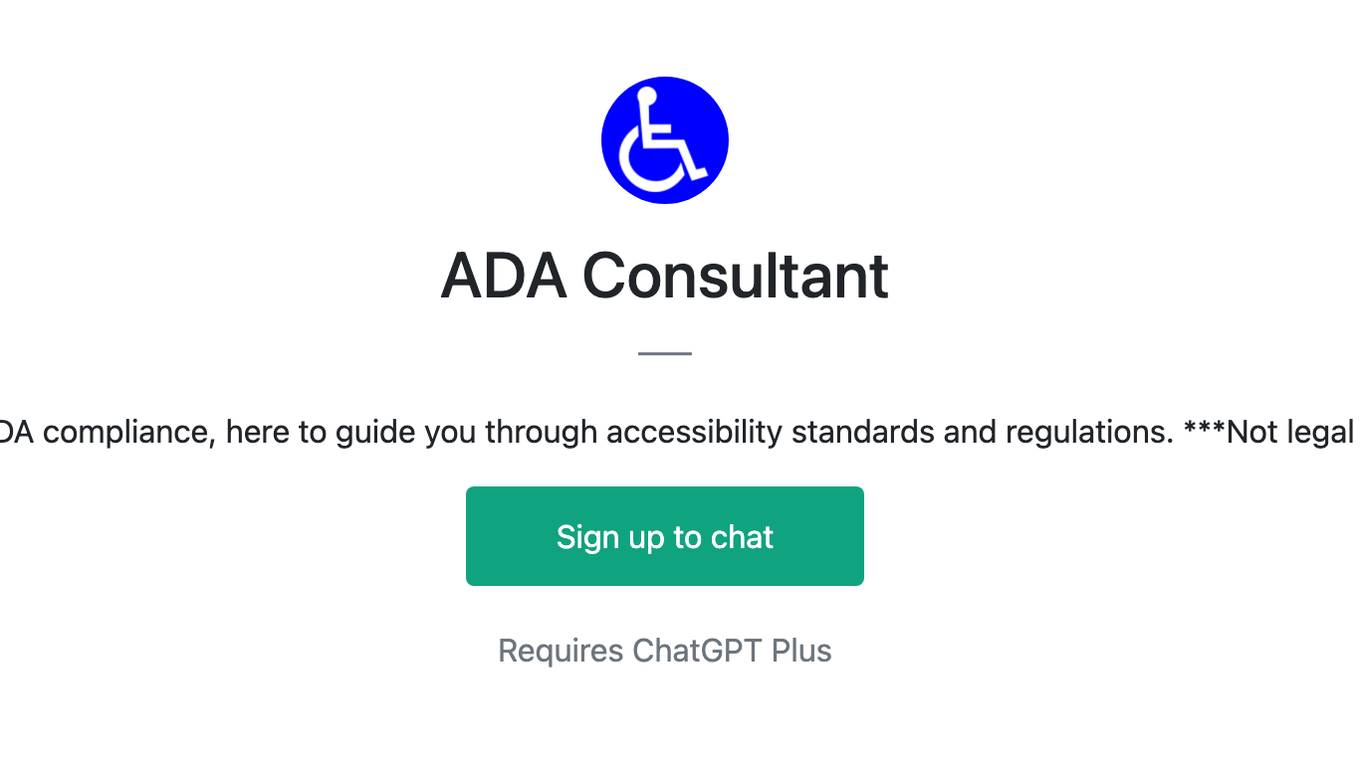Click the word 'chat' on the green button
The image size is (1360, 764).
(742, 536)
